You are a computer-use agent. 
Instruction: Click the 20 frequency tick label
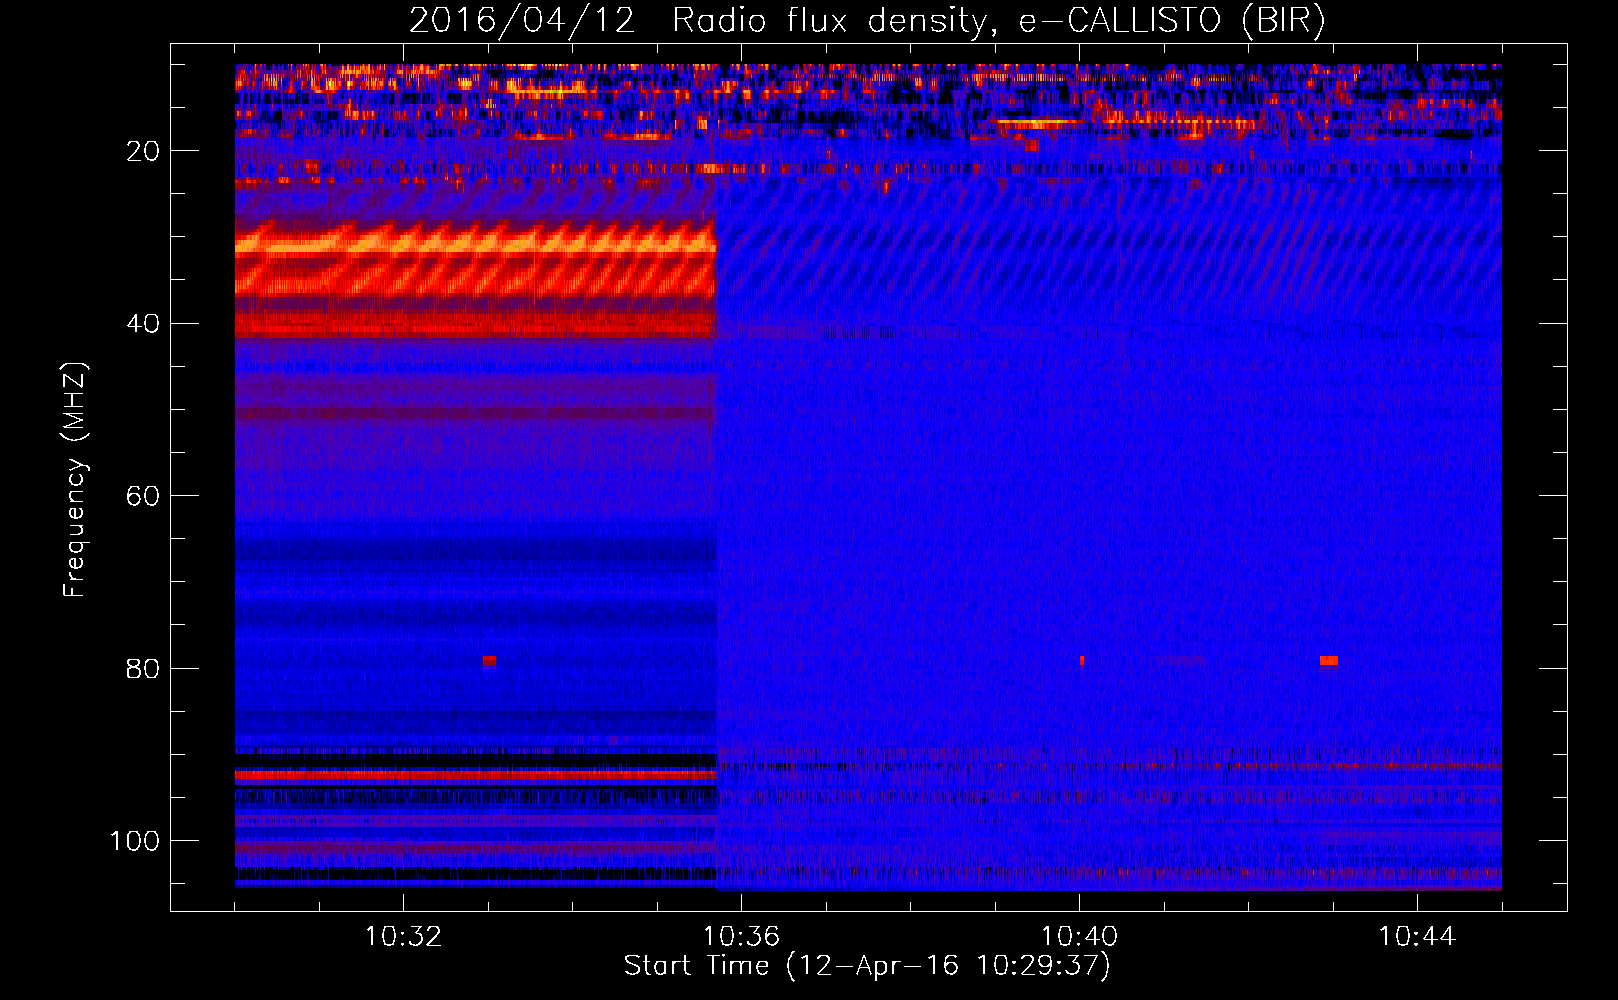click(x=143, y=151)
